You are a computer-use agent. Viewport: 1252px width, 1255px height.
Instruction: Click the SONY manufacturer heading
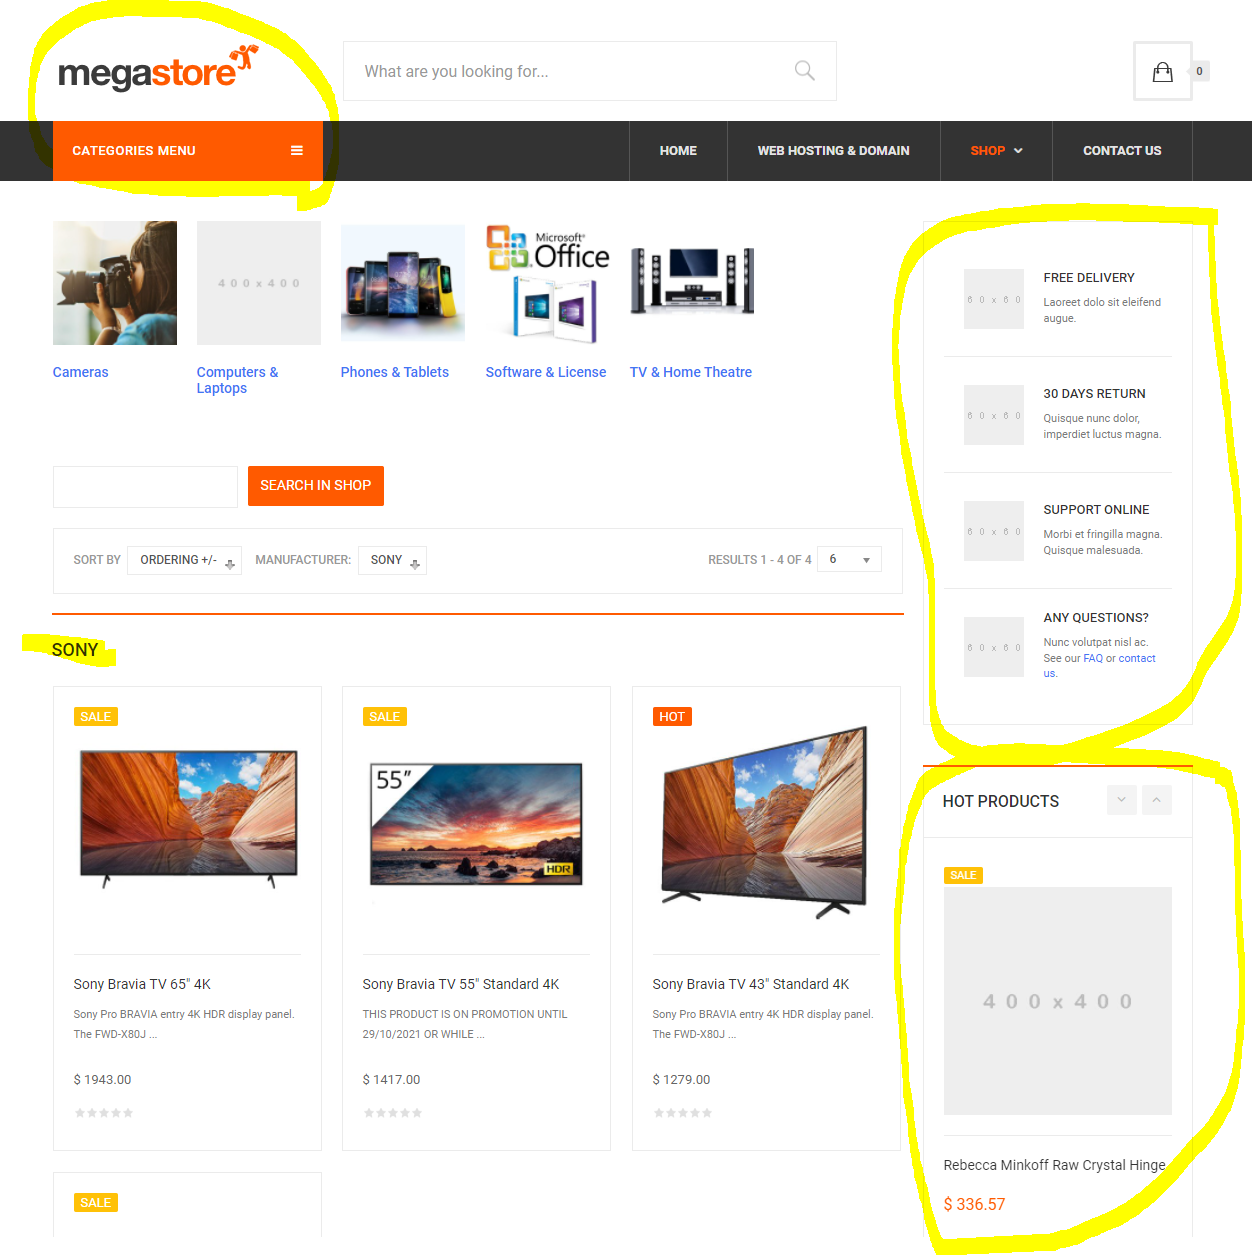coord(75,650)
